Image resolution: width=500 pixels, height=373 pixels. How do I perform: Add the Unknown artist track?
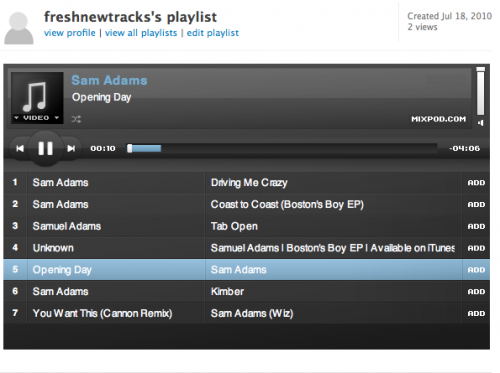tap(476, 248)
